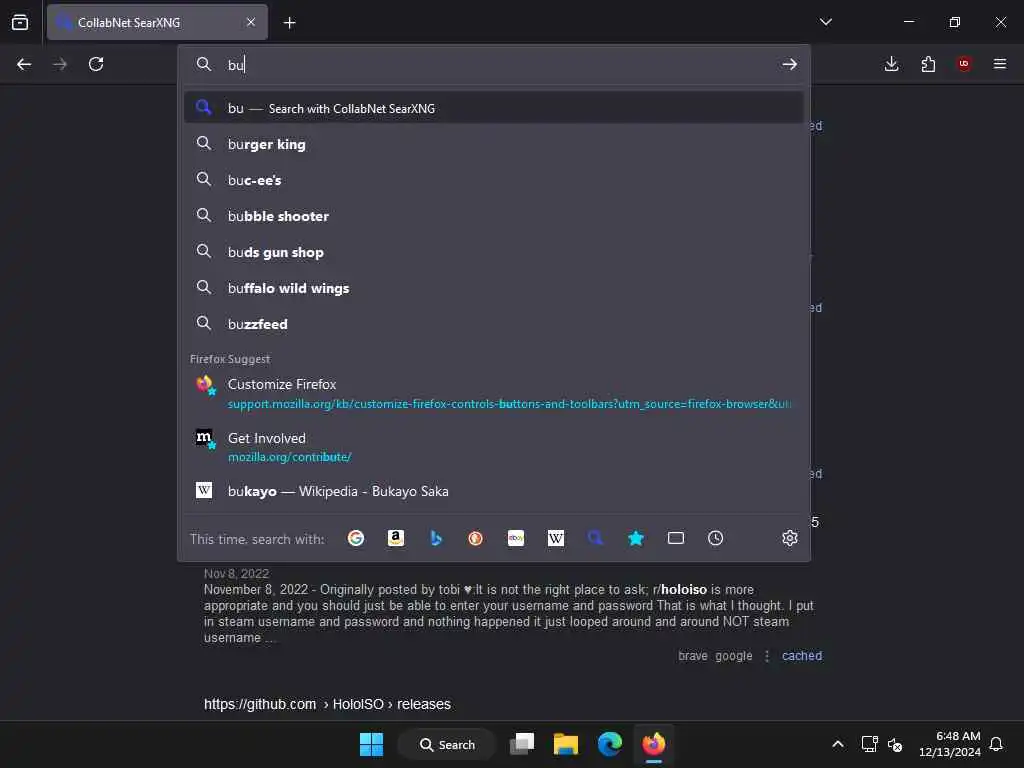This screenshot has height=768, width=1024.
Task: Choose the 'bubble shooter' suggestion
Action: (494, 216)
